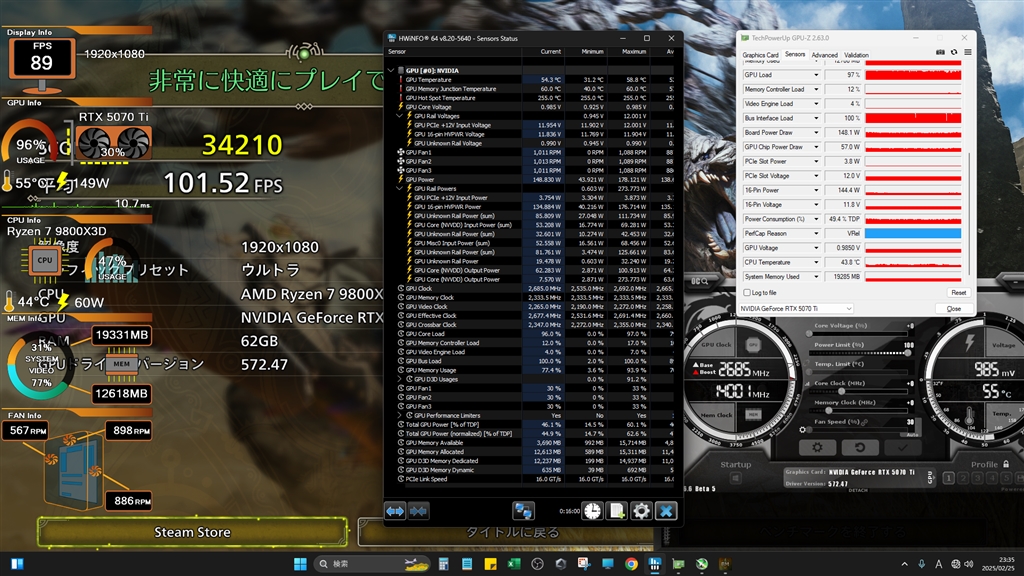
Task: Click the HWiNFO log file icon
Action: (616, 511)
